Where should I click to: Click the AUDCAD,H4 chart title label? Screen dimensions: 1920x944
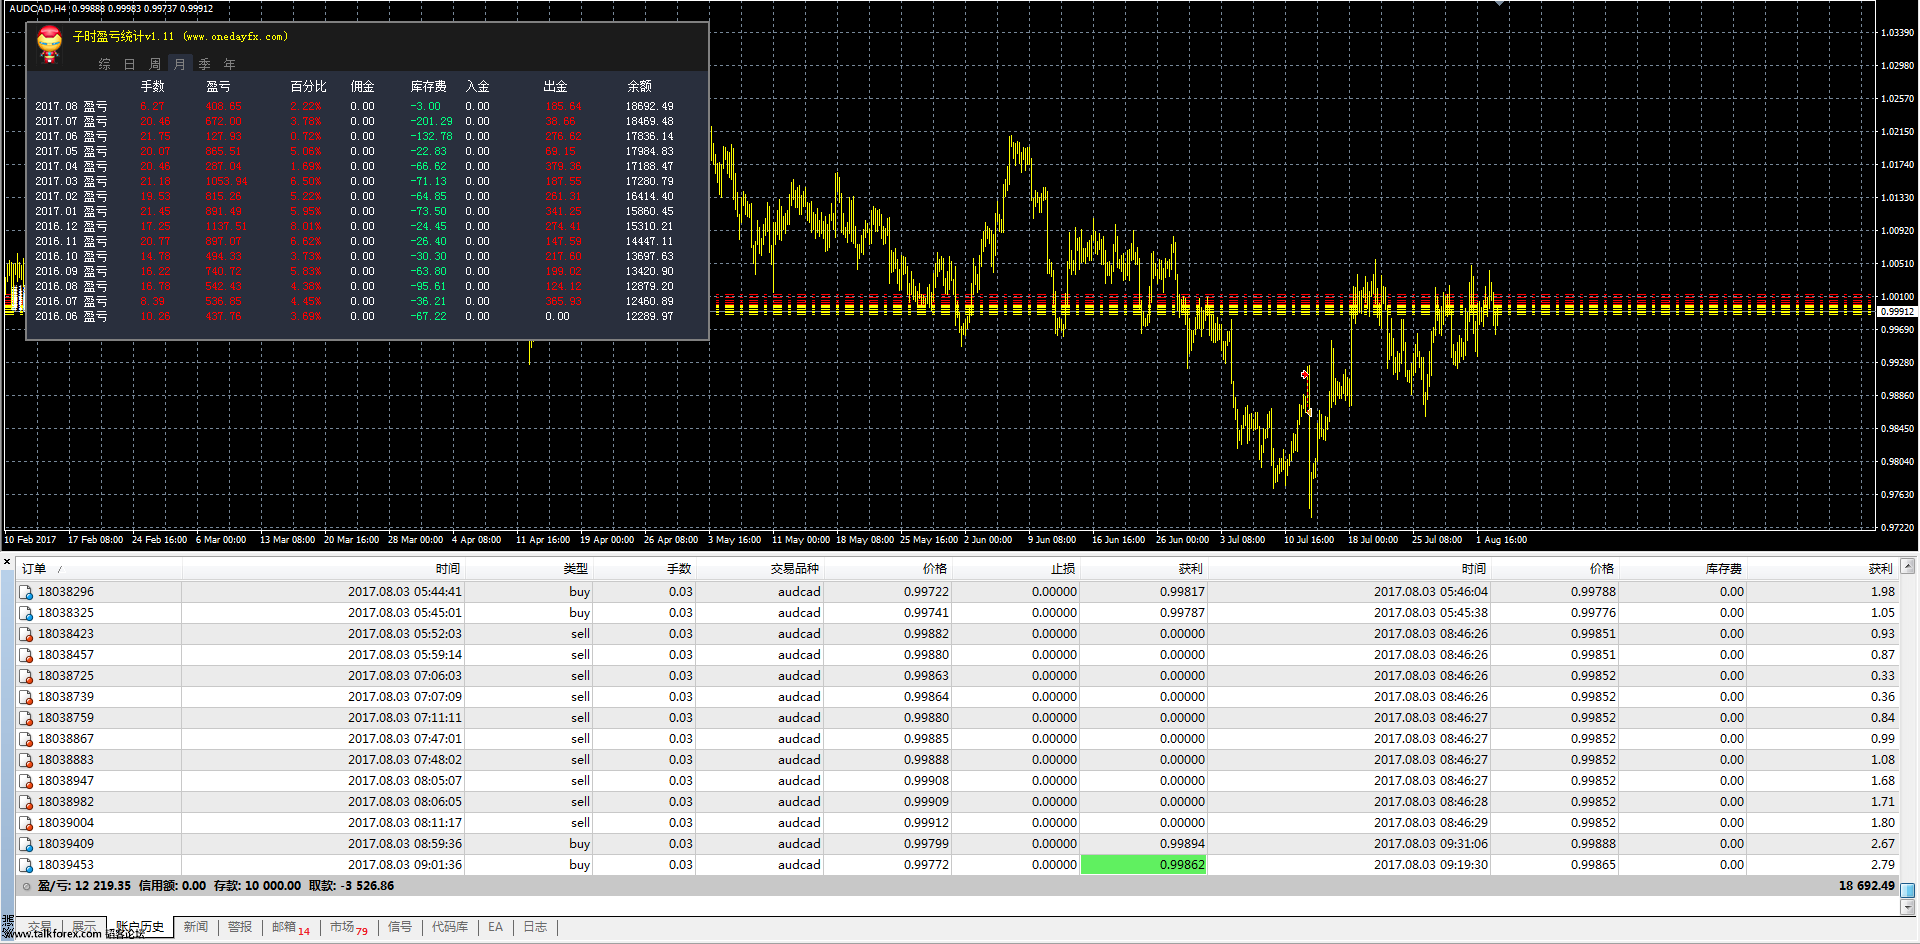[38, 8]
